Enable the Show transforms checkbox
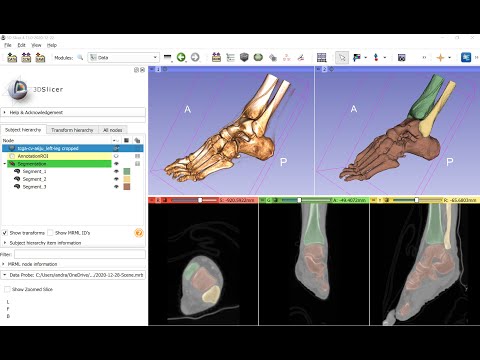Viewport: 480px width, 360px height. pyautogui.click(x=5, y=233)
